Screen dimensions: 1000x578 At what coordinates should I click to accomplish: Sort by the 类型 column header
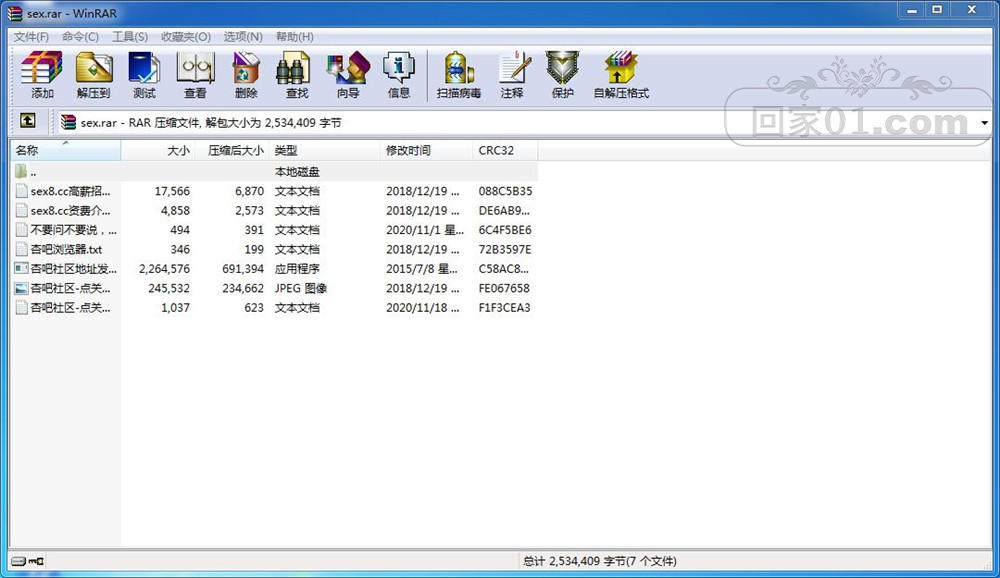[325, 151]
